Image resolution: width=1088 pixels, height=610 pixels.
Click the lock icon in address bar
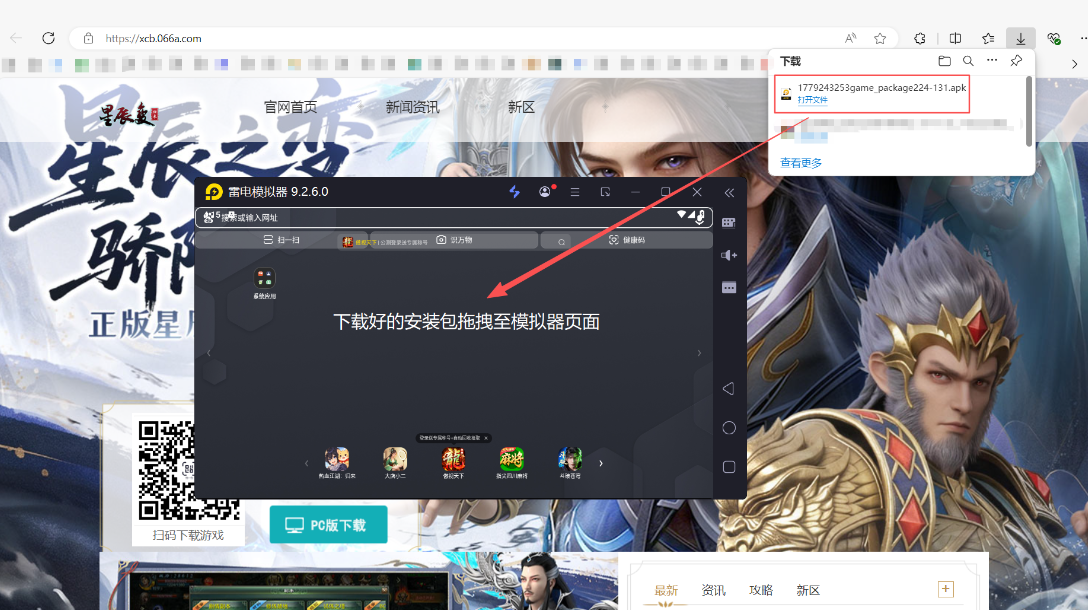[x=88, y=39]
